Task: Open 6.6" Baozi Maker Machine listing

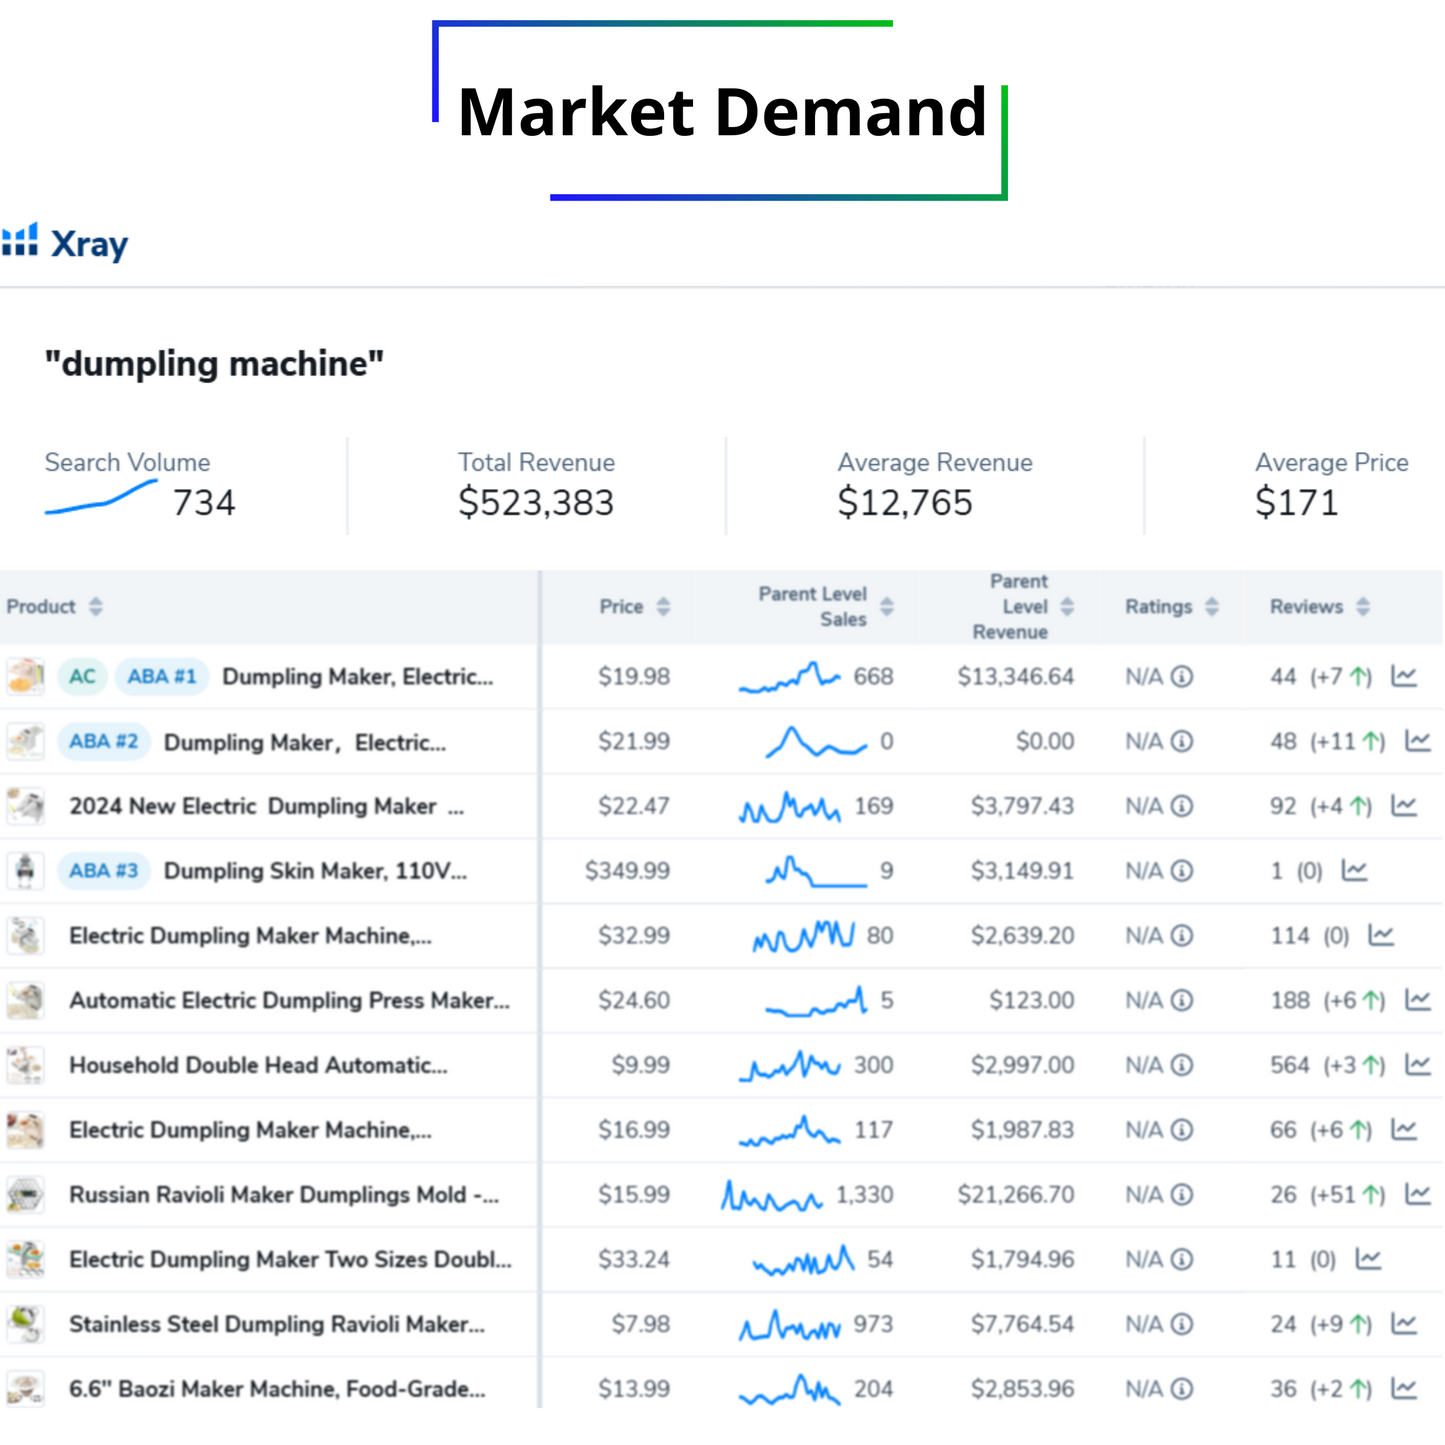Action: tap(278, 1389)
